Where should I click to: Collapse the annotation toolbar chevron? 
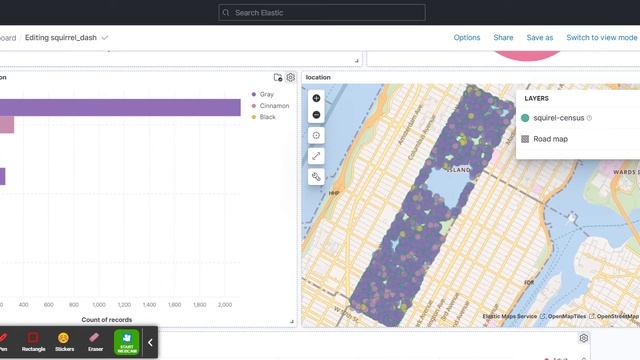pyautogui.click(x=150, y=342)
